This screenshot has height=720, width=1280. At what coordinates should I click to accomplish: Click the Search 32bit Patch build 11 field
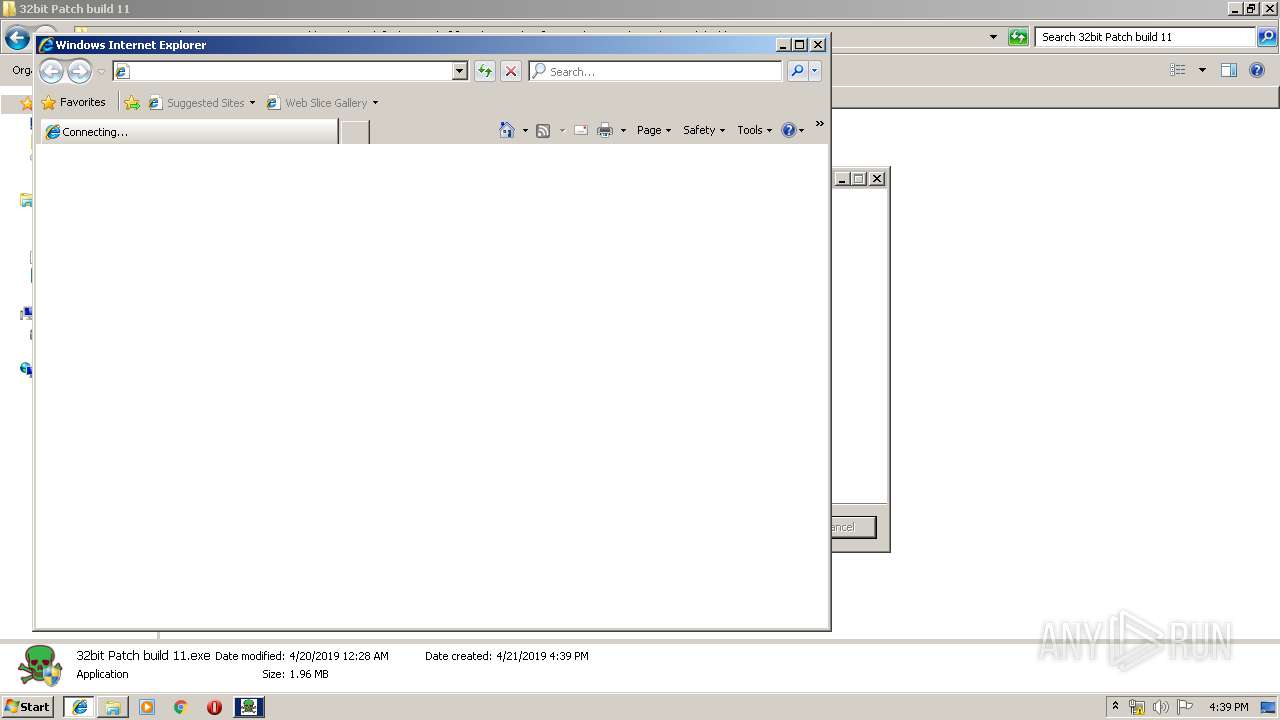[x=1145, y=37]
